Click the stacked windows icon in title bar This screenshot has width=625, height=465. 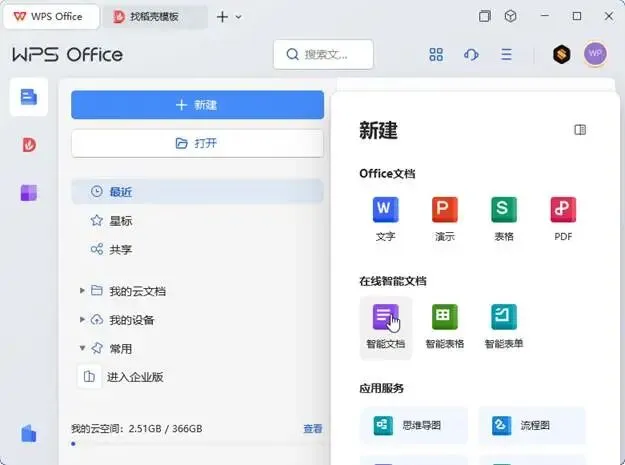(484, 16)
